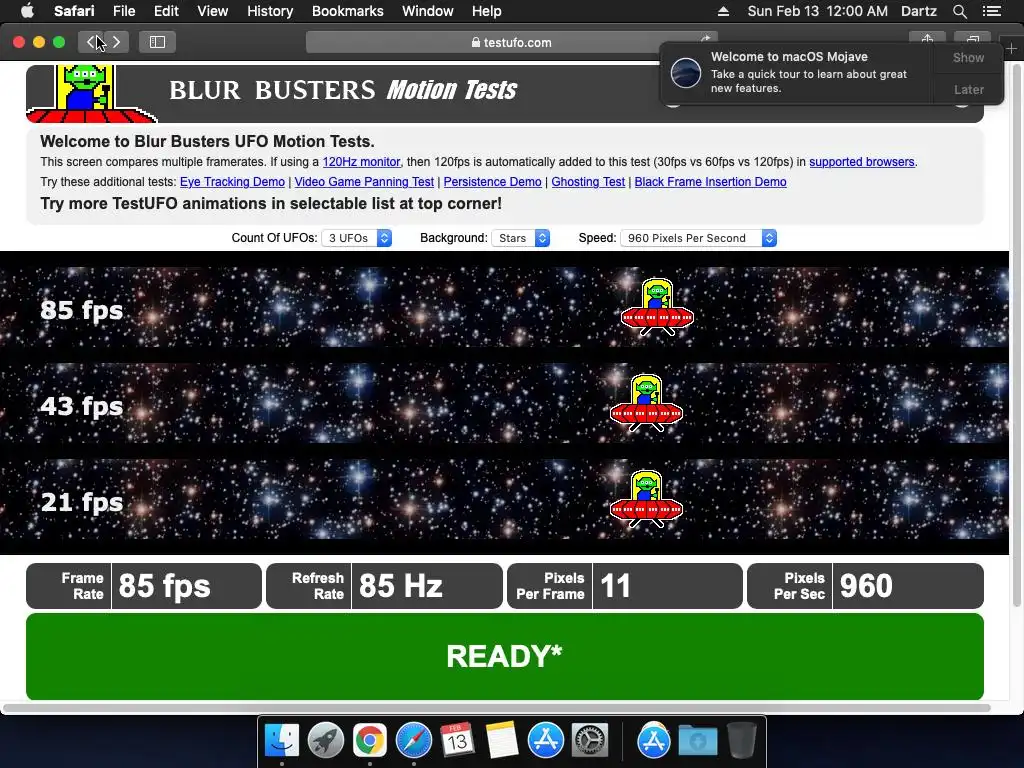The width and height of the screenshot is (1024, 768).
Task: Go back with Safari's back arrow
Action: click(91, 42)
